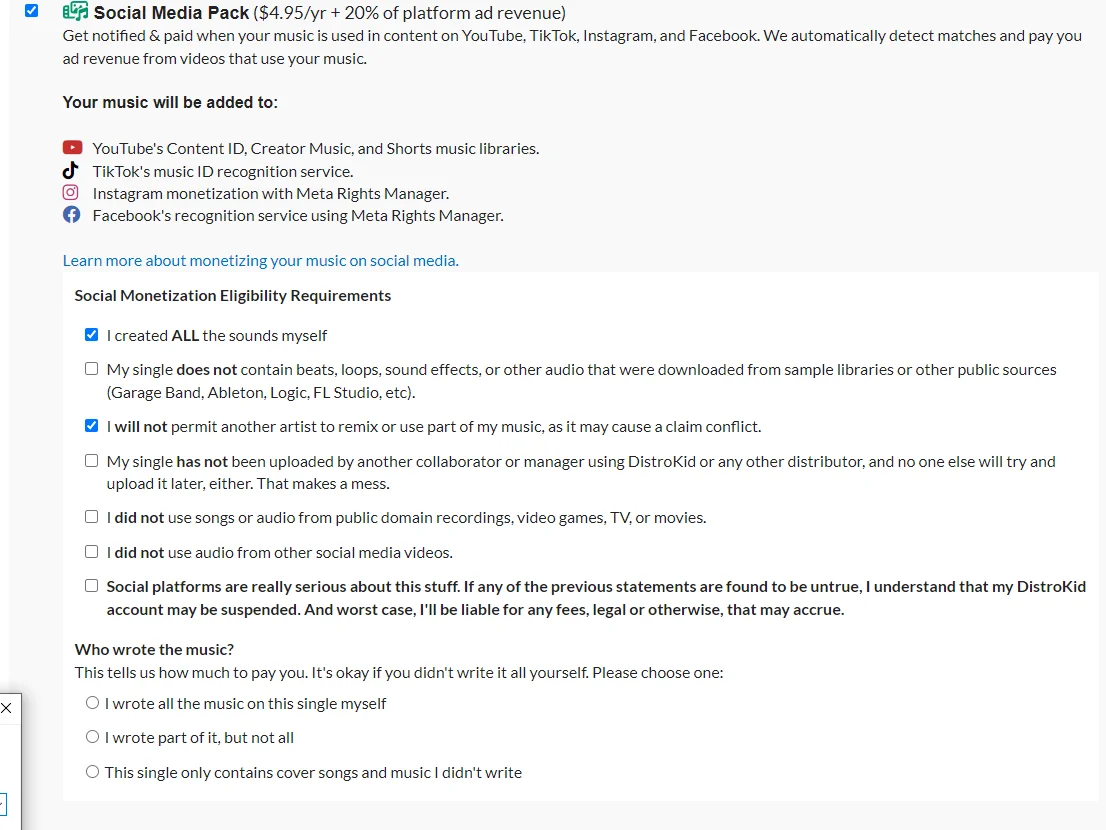Click the partially visible checkbox at bottom-left edge

pyautogui.click(x=3, y=804)
